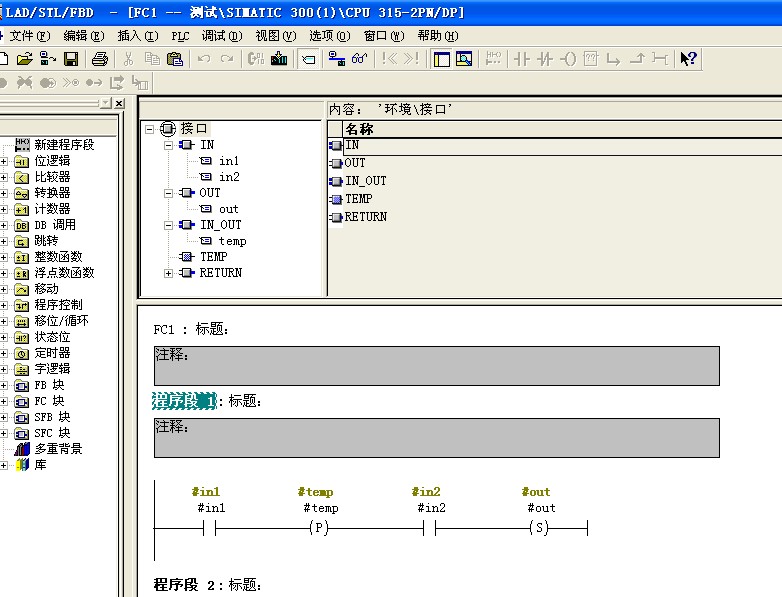This screenshot has width=782, height=597.
Task: Select the #out set coil in network
Action: click(539, 528)
